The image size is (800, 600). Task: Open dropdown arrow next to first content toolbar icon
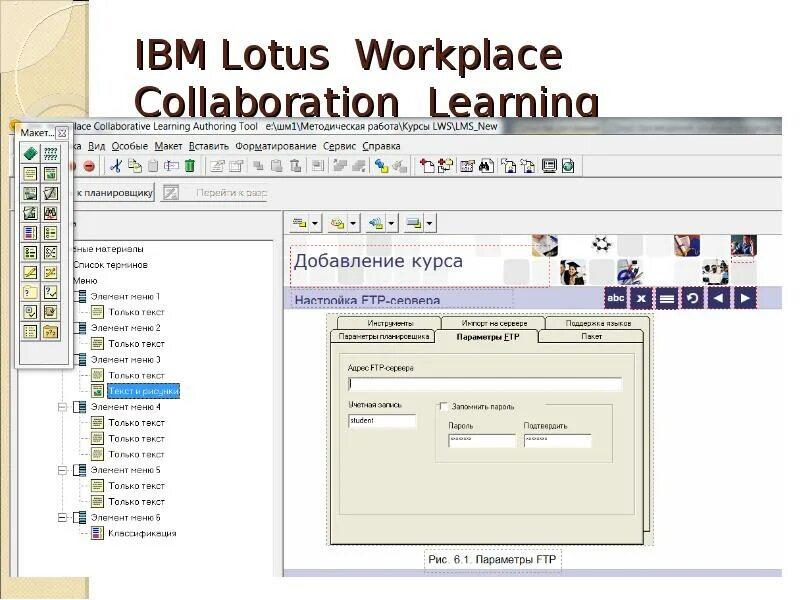point(315,223)
